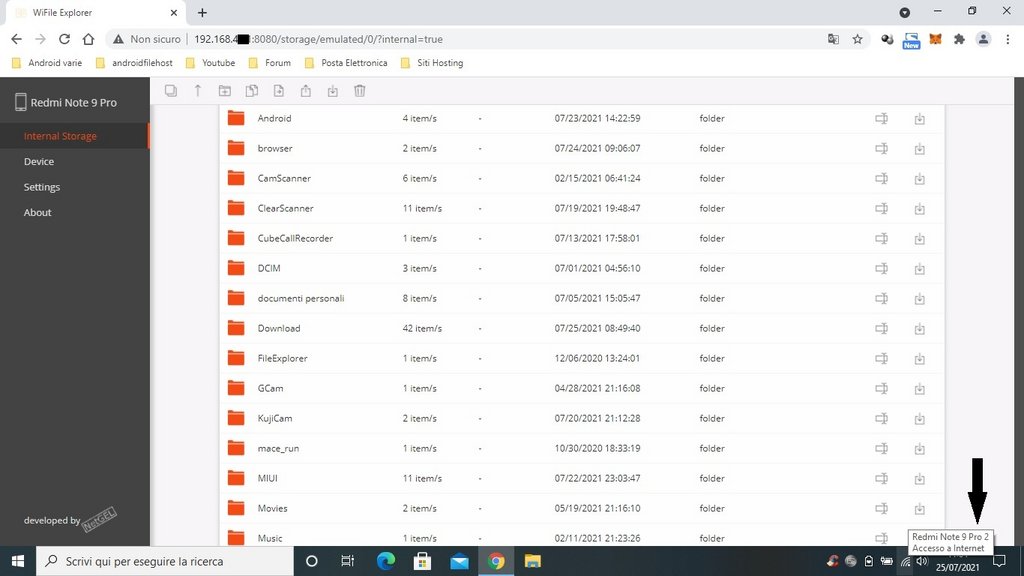Image resolution: width=1024 pixels, height=576 pixels.
Task: Click the Windows search box
Action: point(165,561)
